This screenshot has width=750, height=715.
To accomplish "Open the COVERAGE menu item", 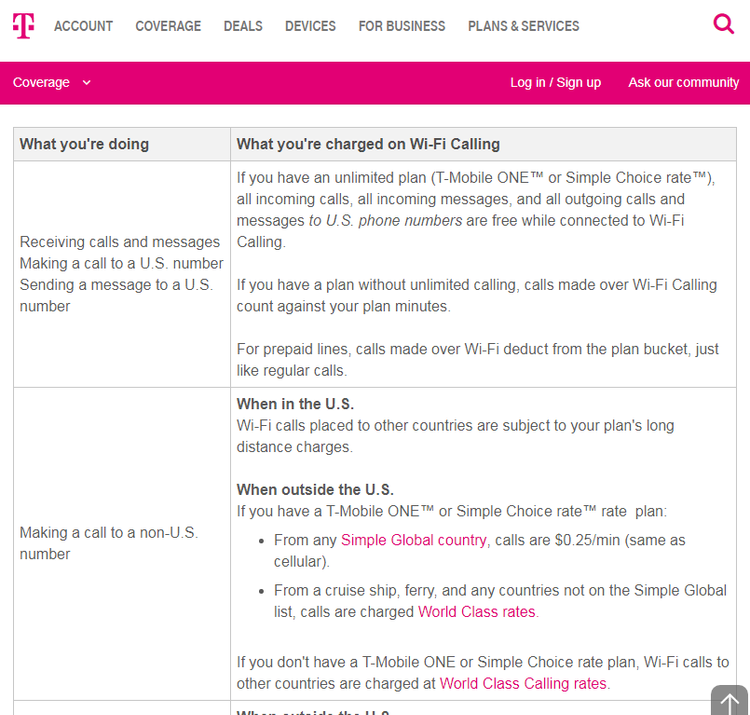I will click(x=168, y=26).
